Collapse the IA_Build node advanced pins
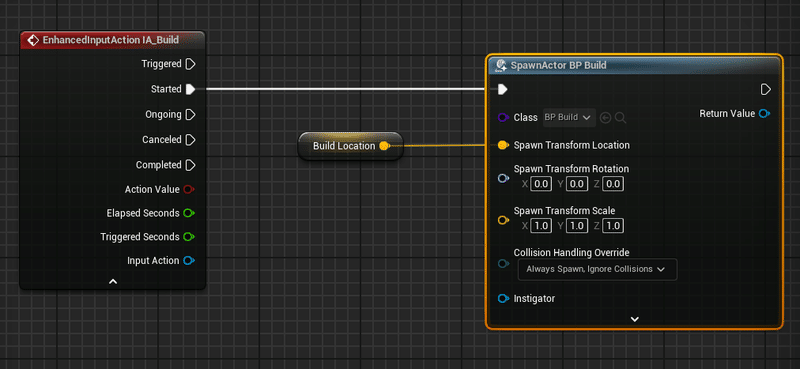Screen dimensions: 800x369 tap(113, 281)
